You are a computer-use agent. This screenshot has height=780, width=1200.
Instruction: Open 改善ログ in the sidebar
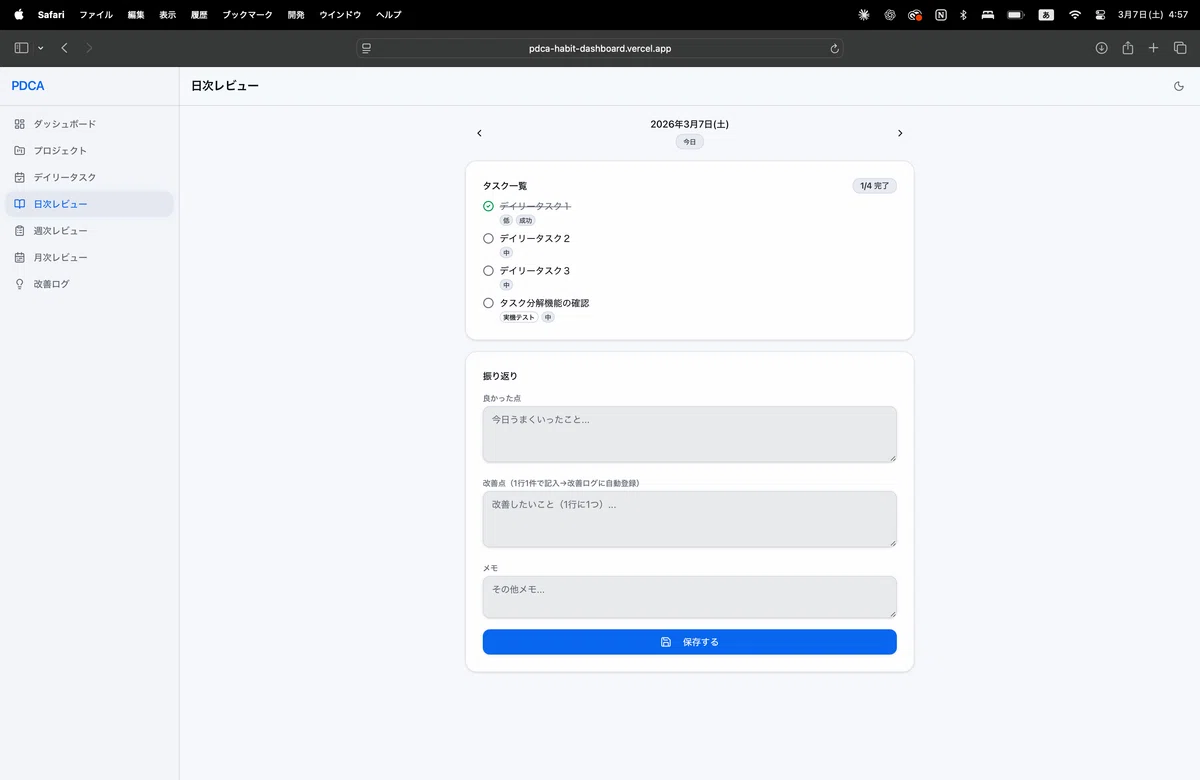(x=89, y=284)
